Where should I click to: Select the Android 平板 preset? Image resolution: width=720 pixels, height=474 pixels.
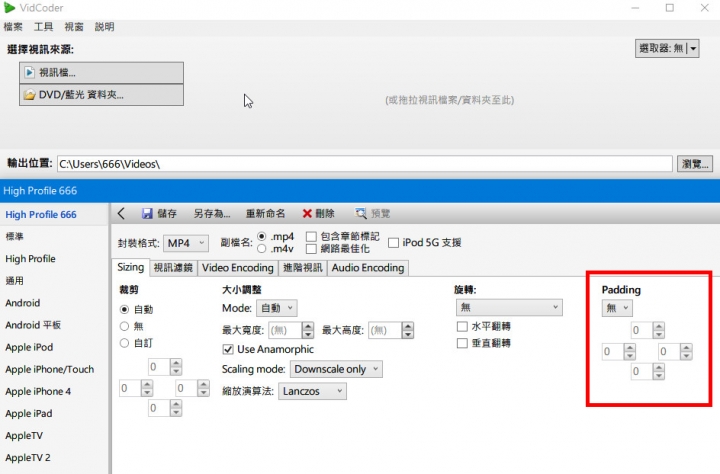point(55,325)
